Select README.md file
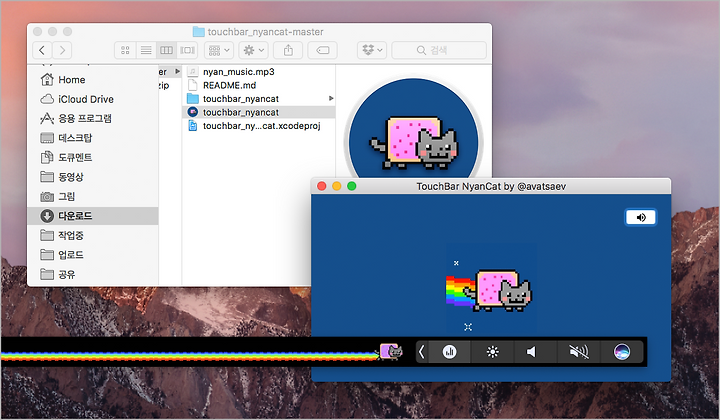Screen dimensions: 720x420 tap(259, 85)
